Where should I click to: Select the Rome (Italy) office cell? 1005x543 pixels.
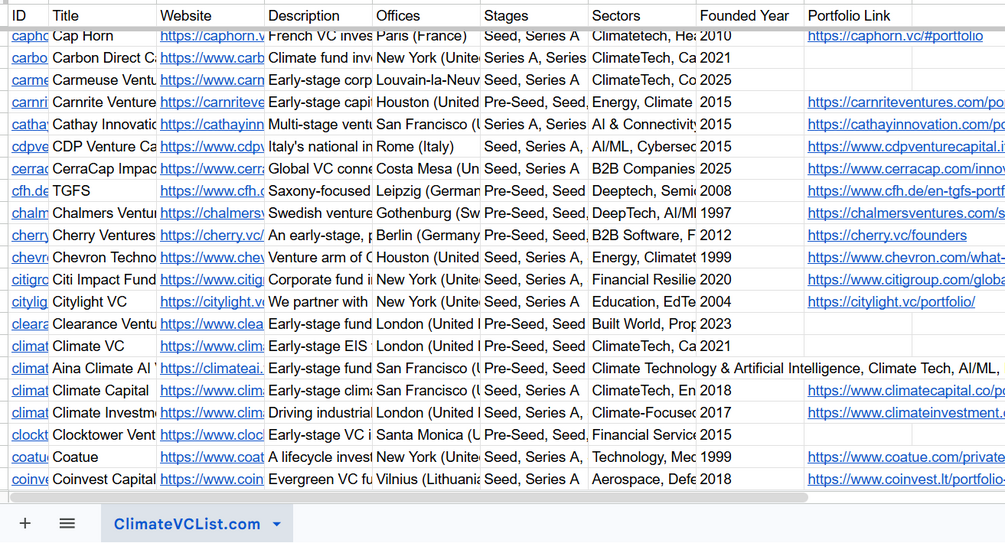426,146
